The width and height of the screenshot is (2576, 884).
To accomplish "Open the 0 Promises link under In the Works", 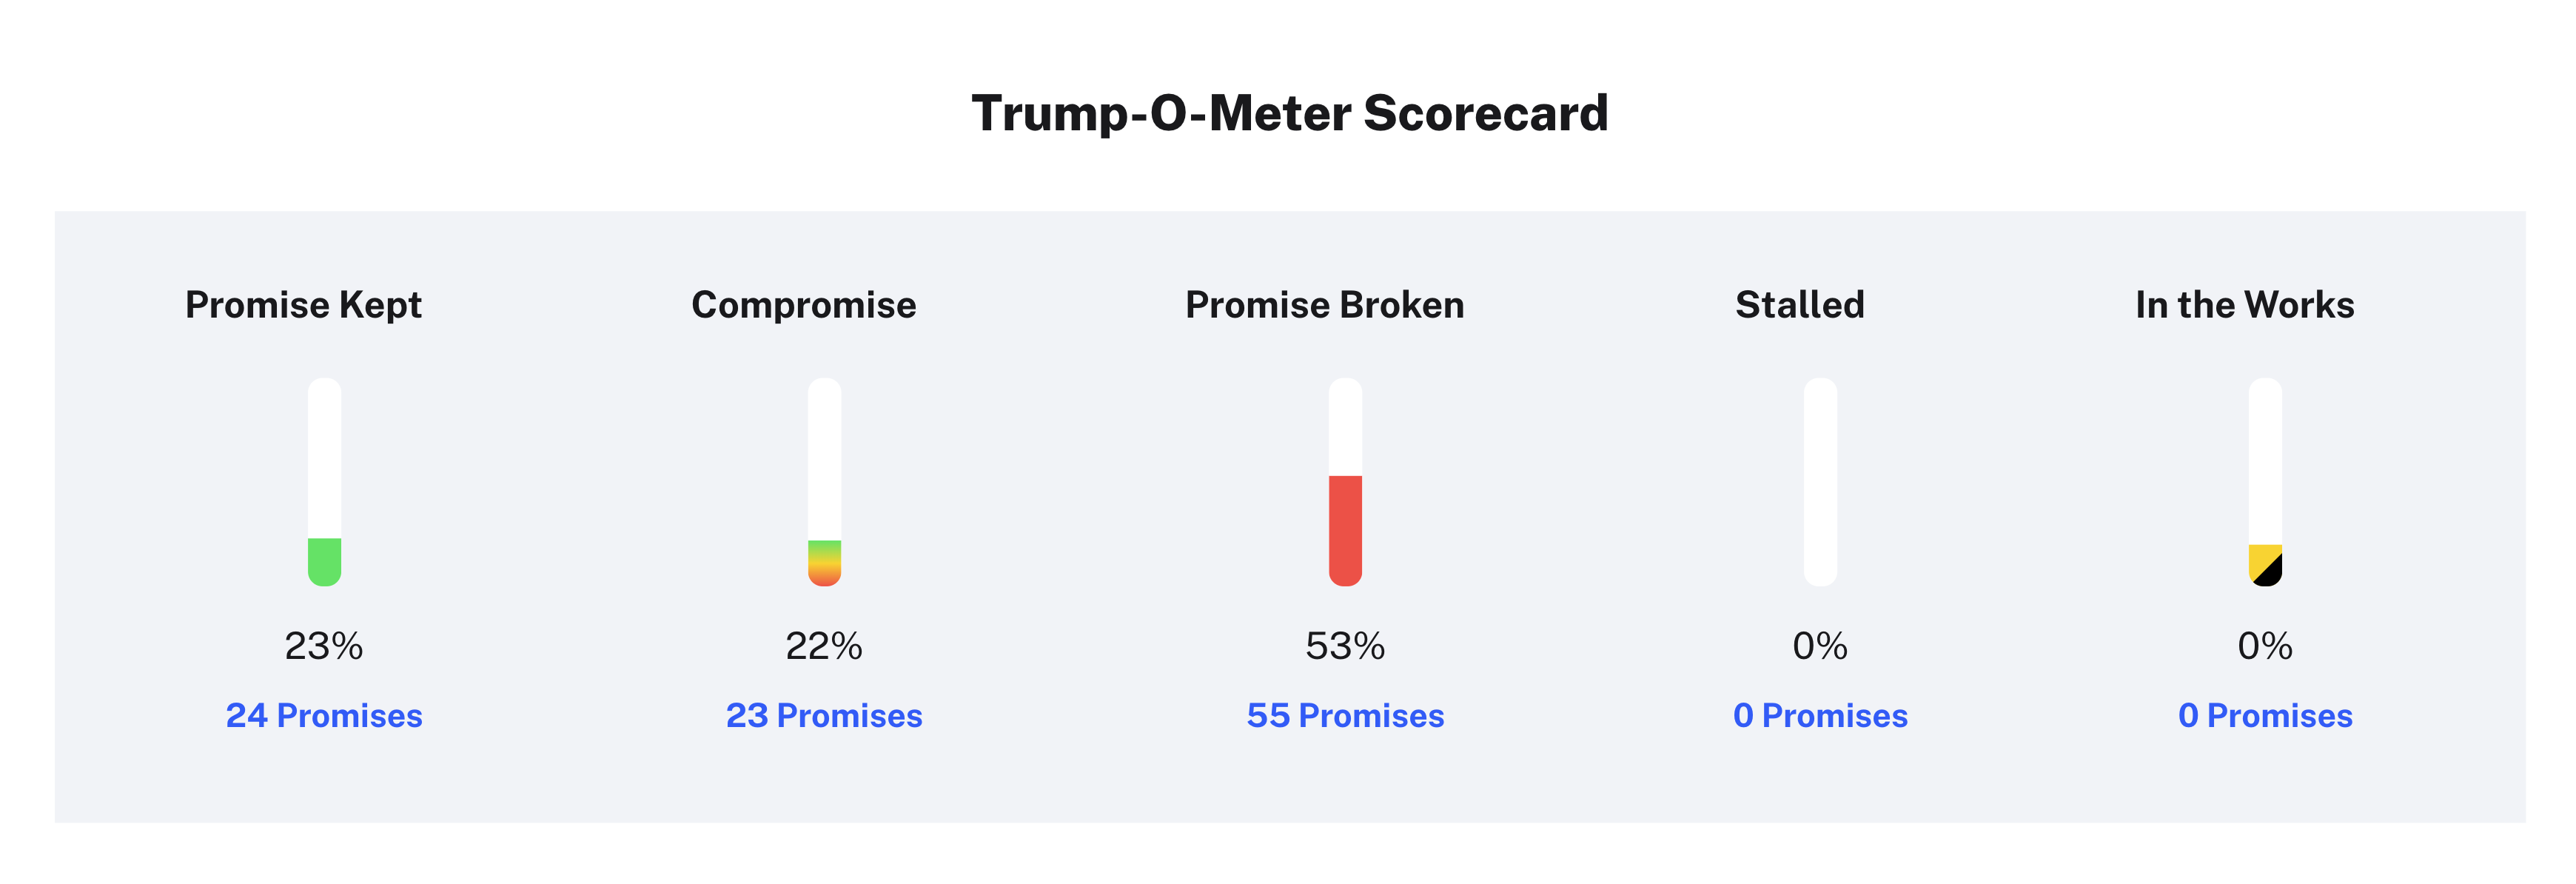I will coord(2265,716).
